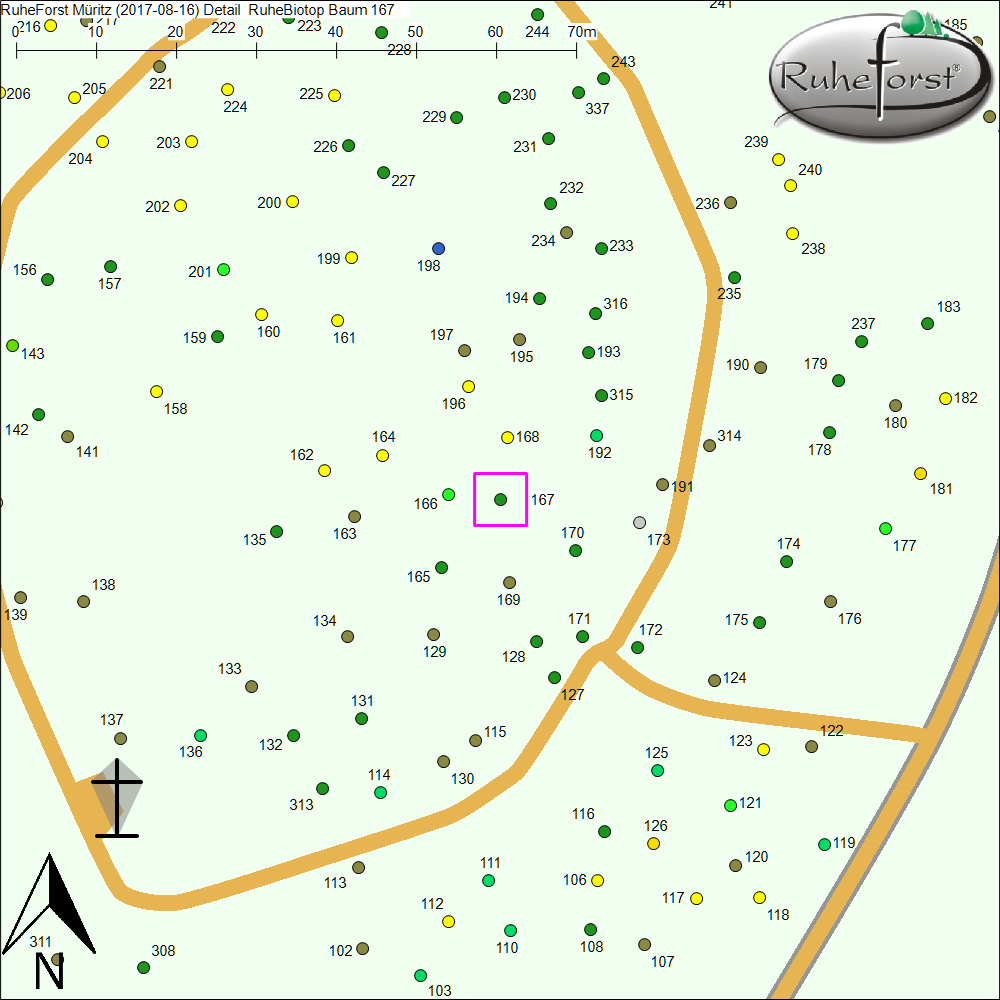
Task: Click tree marker 235 beside the path
Action: click(x=734, y=277)
